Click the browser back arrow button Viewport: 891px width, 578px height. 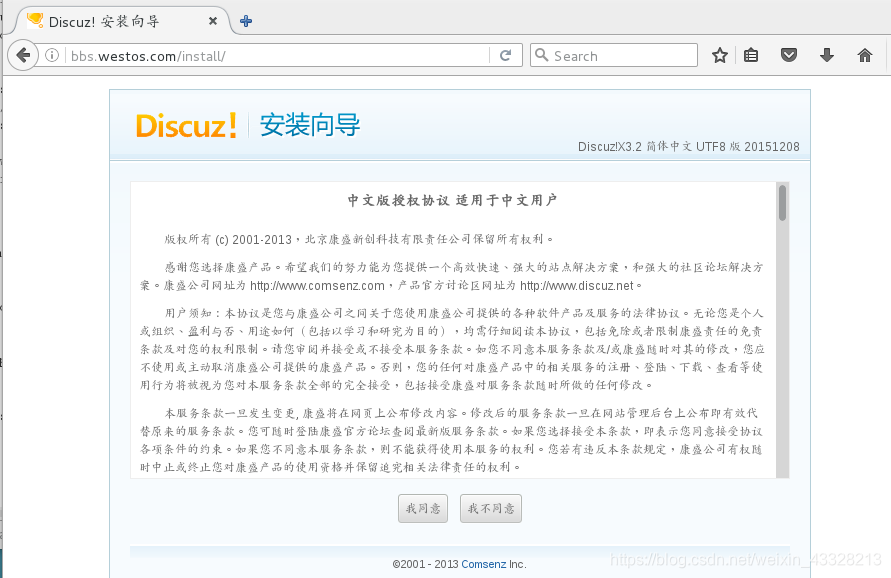23,55
